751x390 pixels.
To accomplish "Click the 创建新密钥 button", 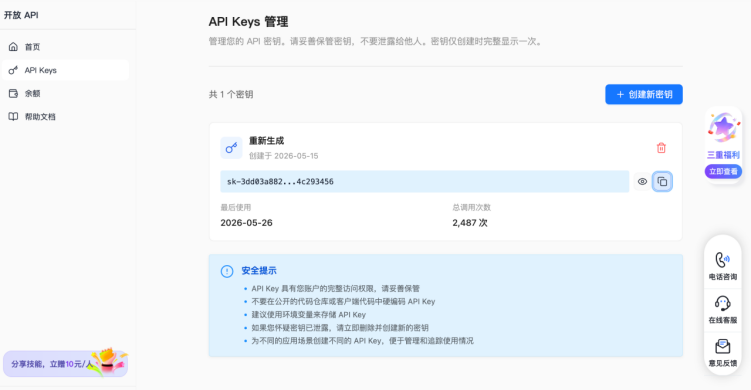I will point(644,94).
